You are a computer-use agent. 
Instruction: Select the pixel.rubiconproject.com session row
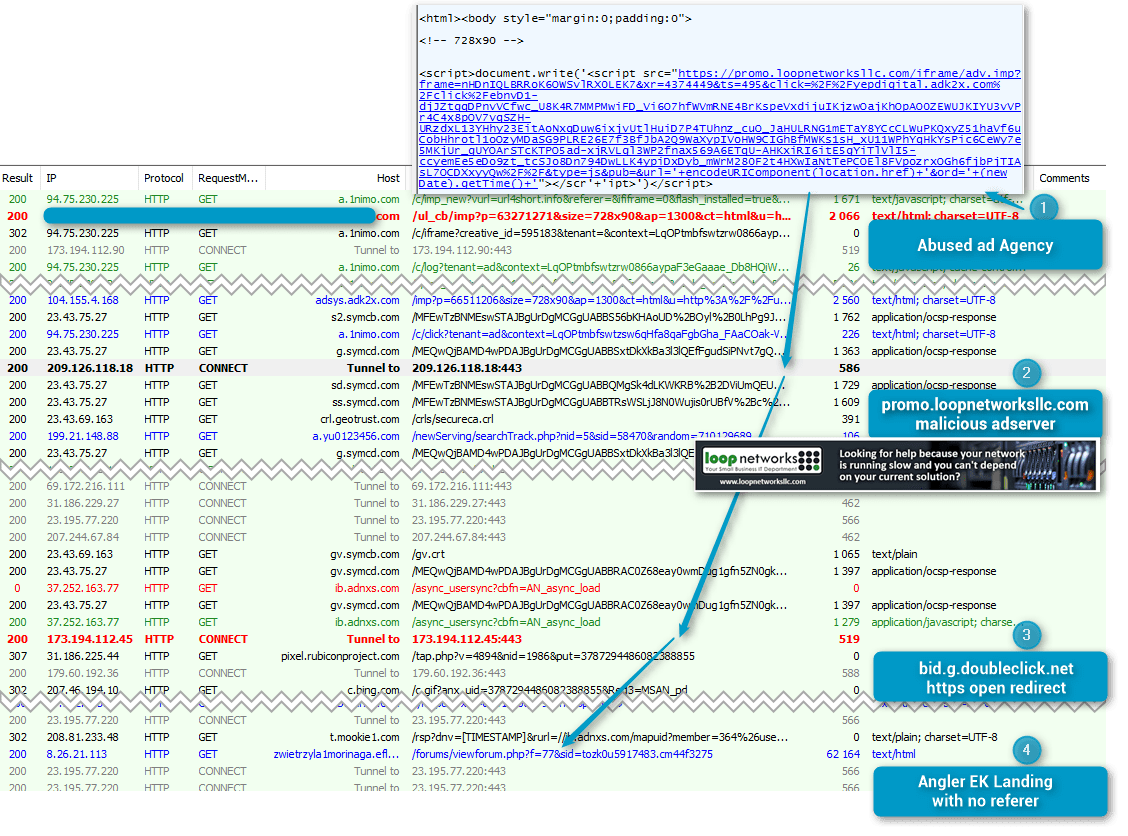tap(552, 656)
